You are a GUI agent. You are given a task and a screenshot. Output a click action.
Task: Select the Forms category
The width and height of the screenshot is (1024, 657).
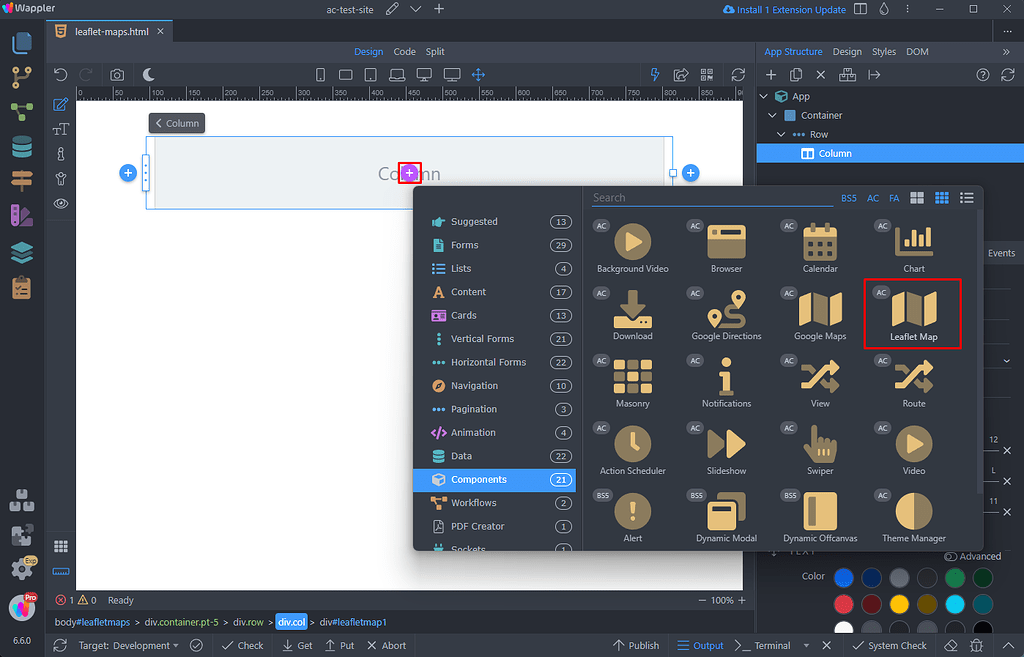[464, 245]
